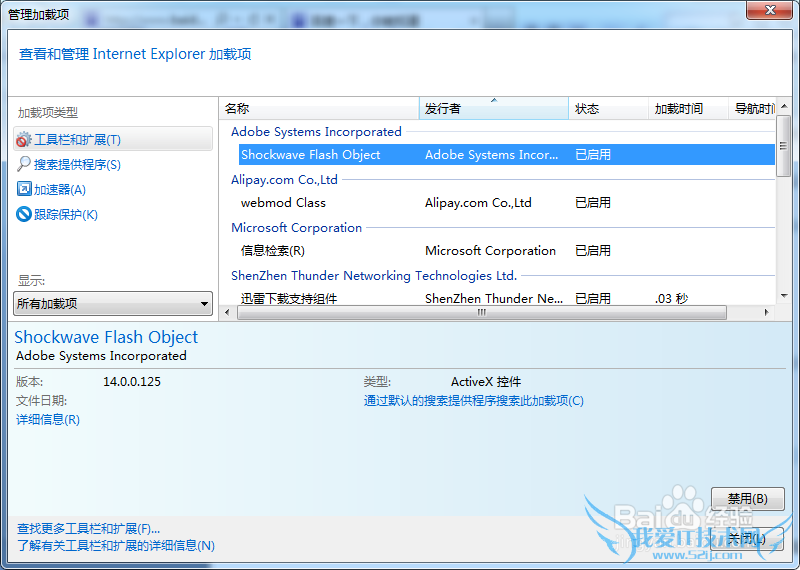Image resolution: width=800 pixels, height=570 pixels.
Task: Click the ShenZhen Thunder Ne... publisher cell
Action: [x=494, y=299]
